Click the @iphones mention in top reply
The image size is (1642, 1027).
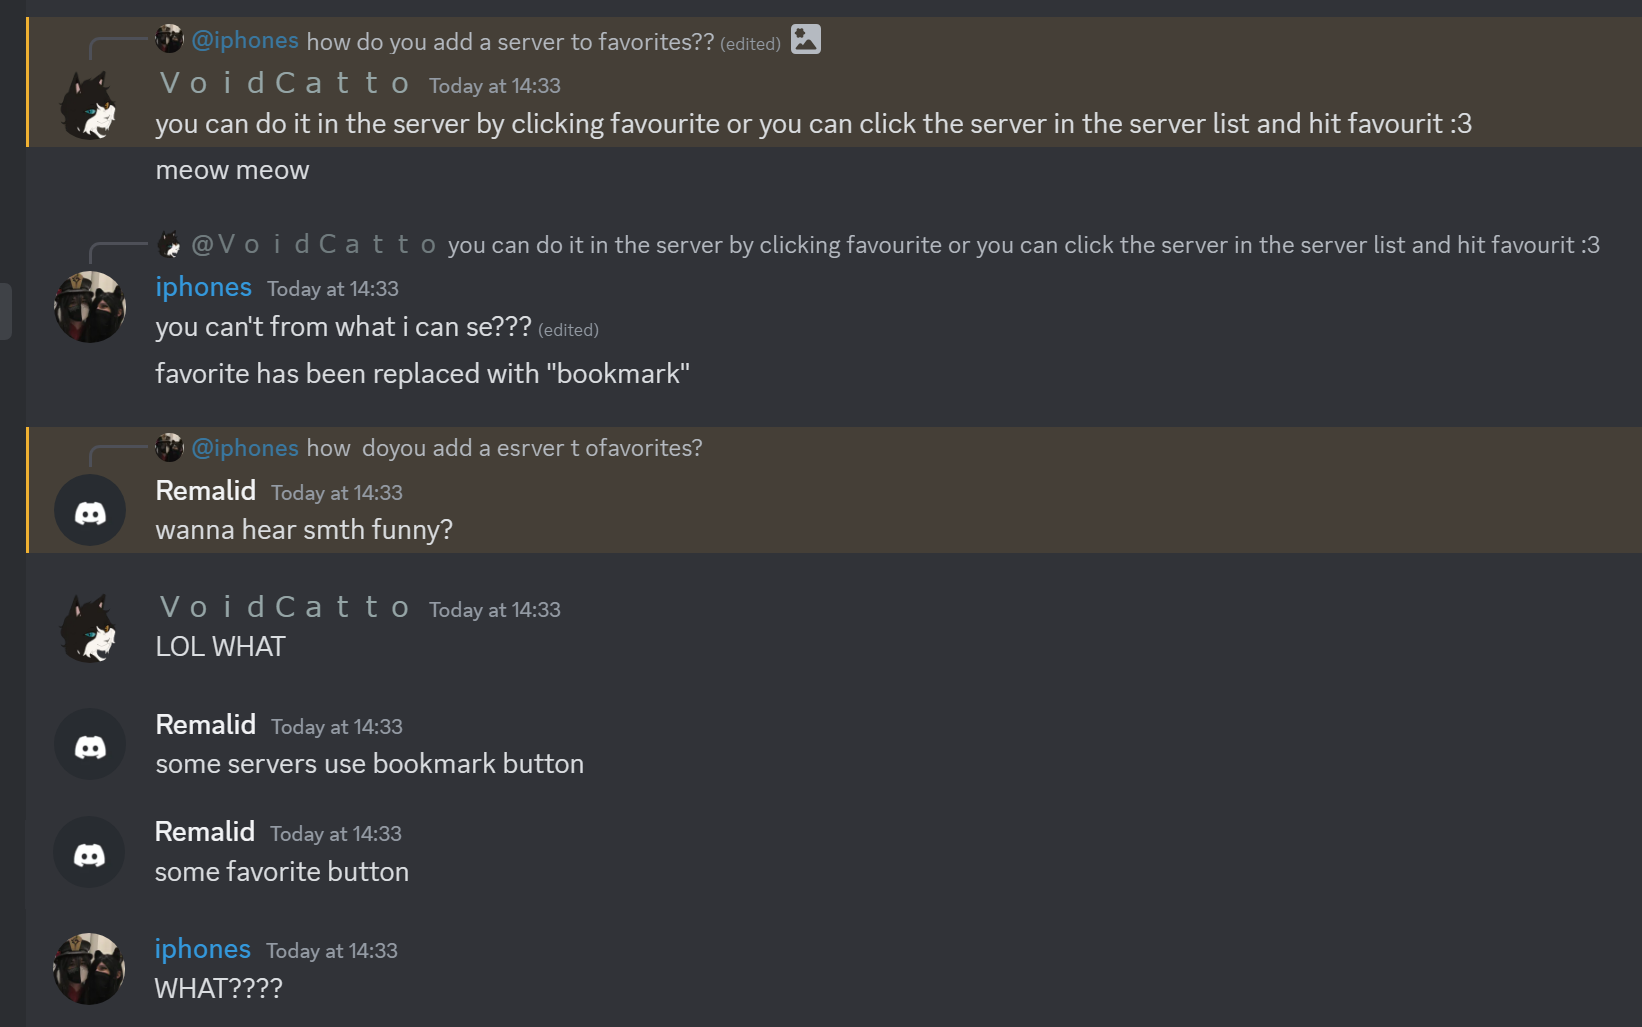tap(245, 40)
